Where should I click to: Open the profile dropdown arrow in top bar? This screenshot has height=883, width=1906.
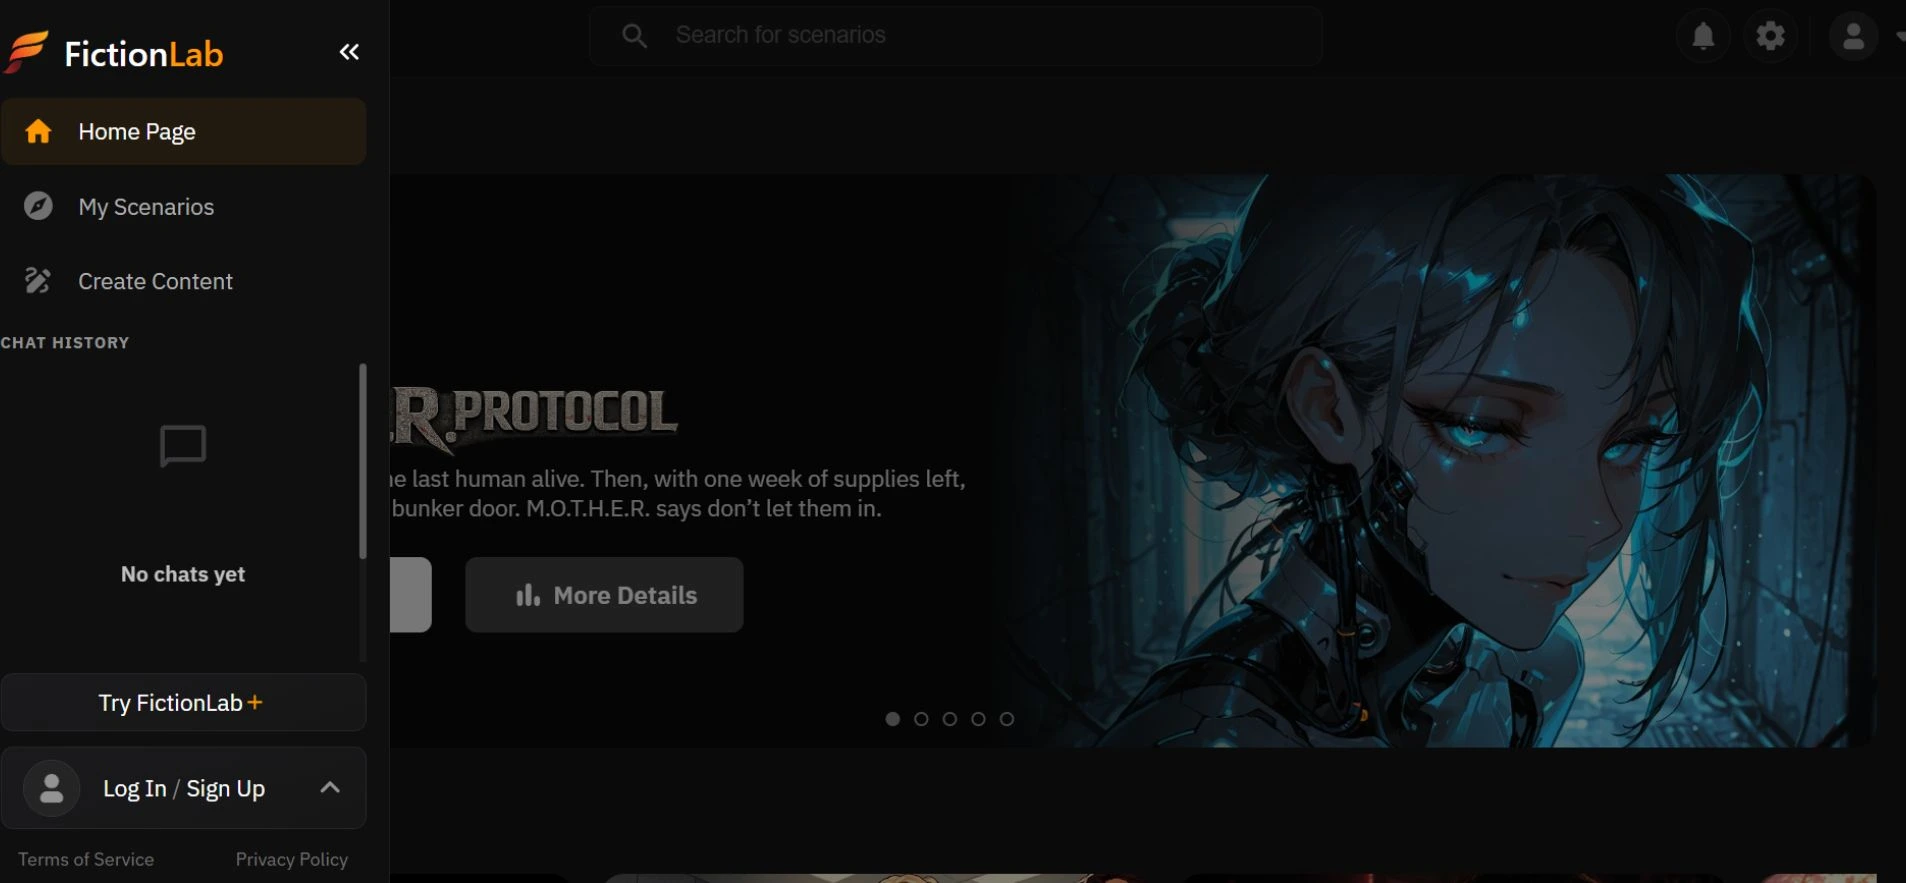tap(1899, 36)
